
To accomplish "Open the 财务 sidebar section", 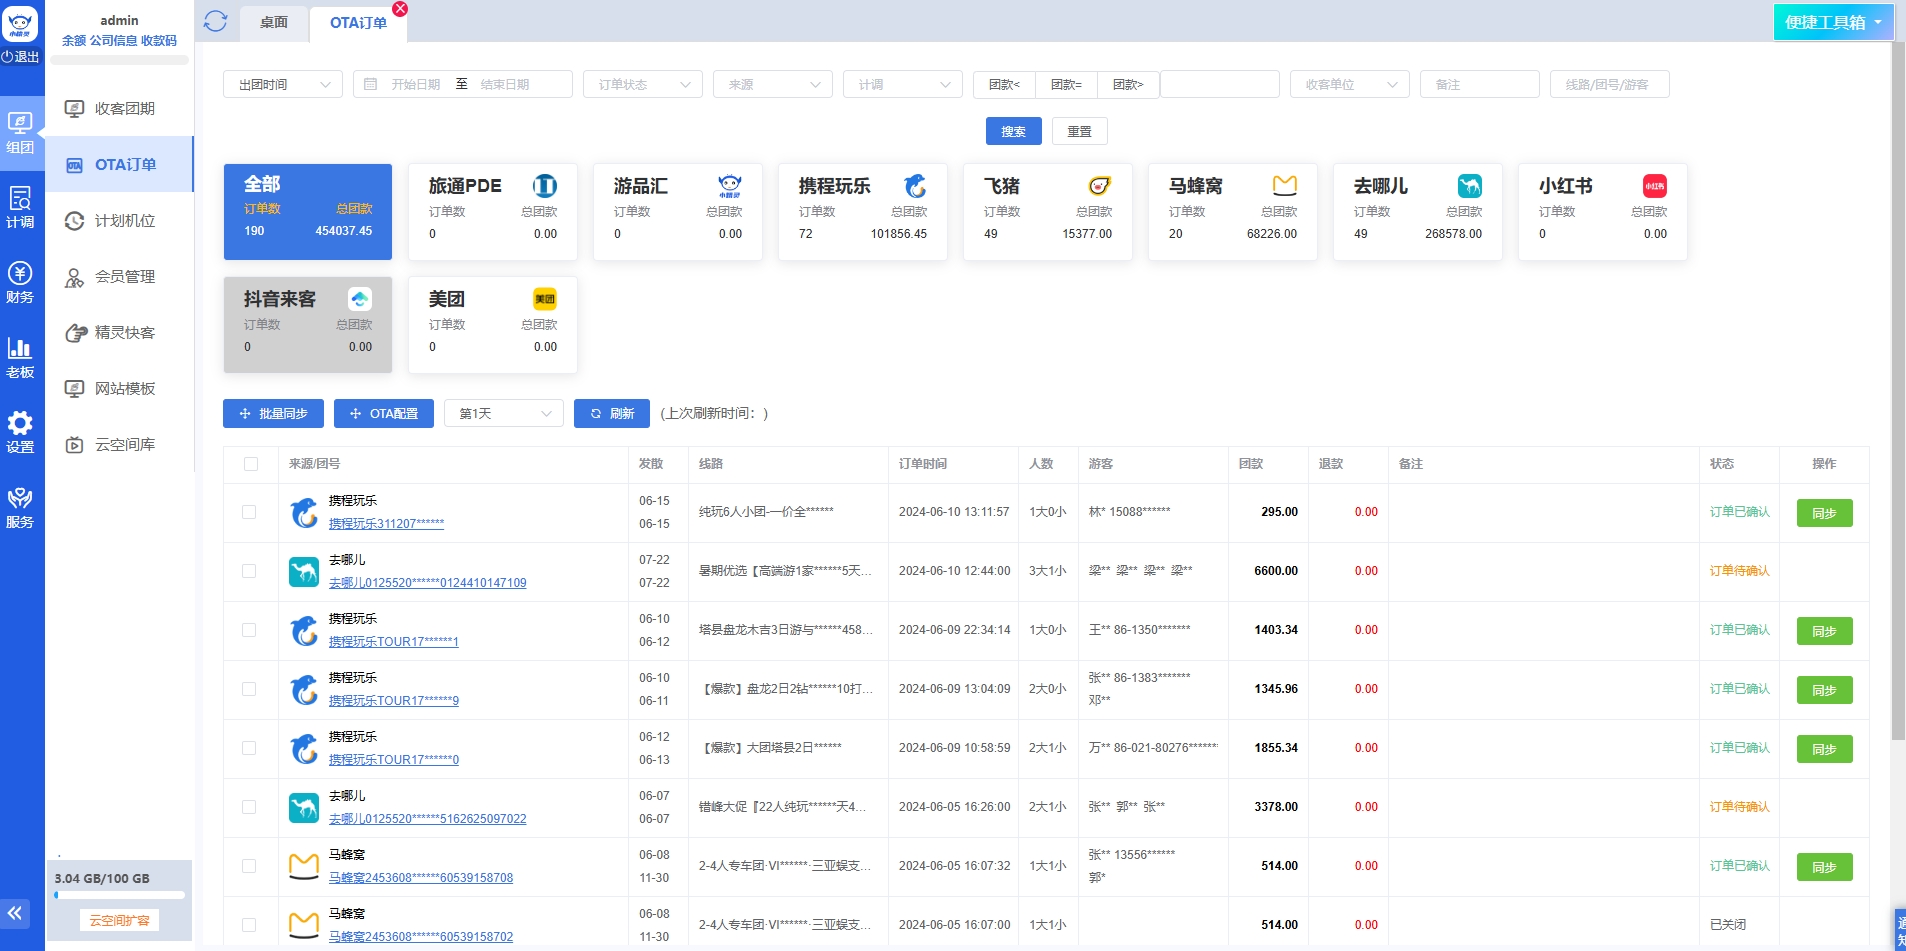I will [x=20, y=283].
